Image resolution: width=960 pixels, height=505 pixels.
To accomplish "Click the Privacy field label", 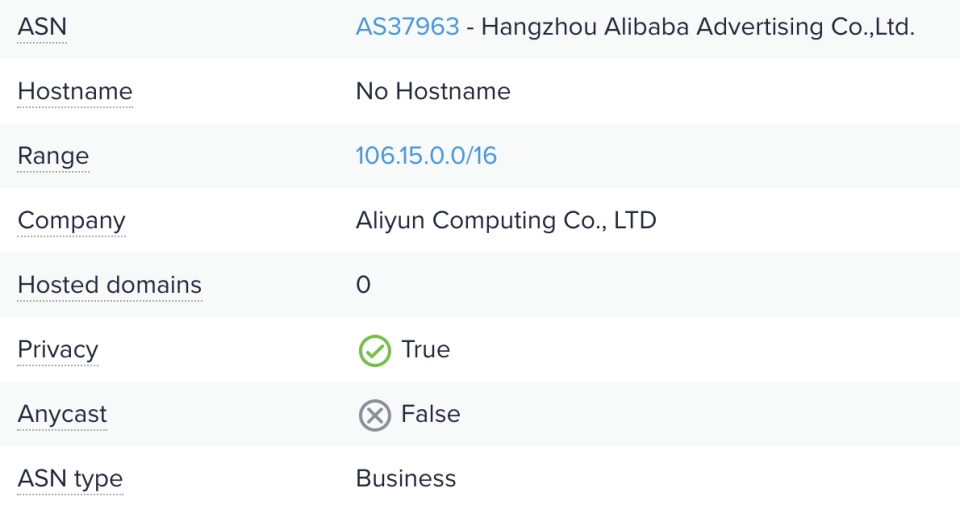I will click(58, 350).
